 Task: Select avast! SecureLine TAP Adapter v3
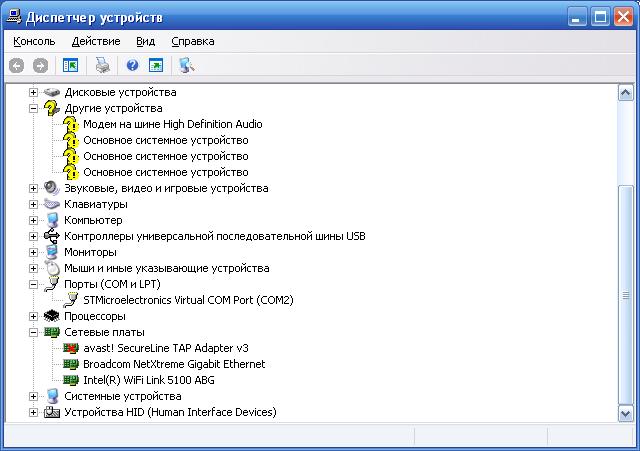pyautogui.click(x=165, y=348)
